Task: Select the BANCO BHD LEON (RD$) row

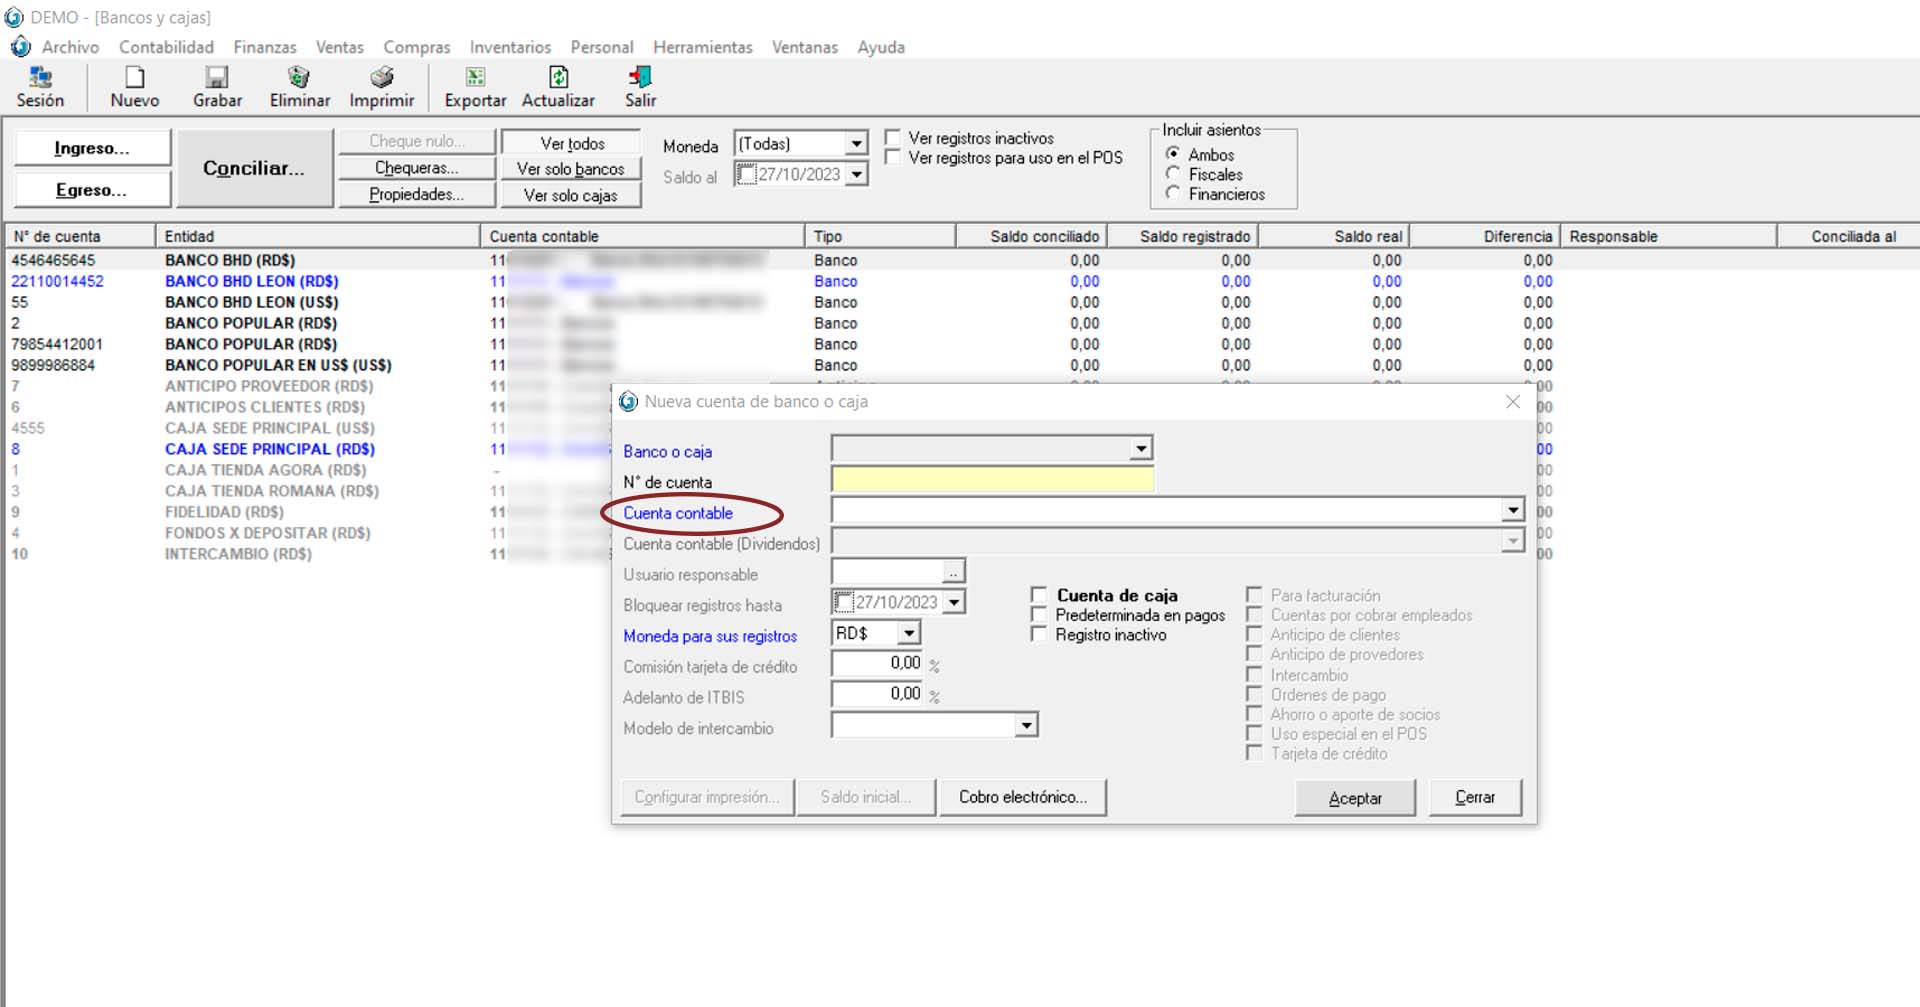Action: pos(251,281)
